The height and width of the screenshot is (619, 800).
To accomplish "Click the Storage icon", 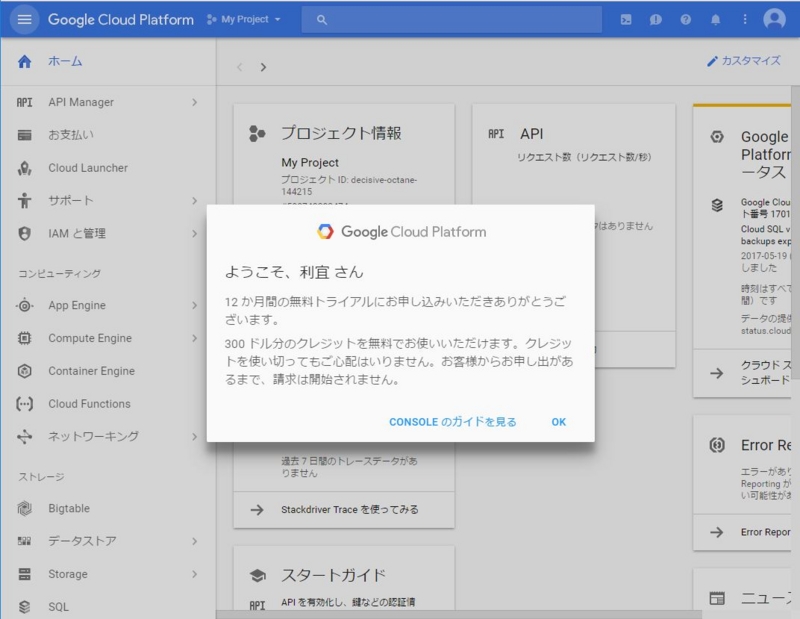I will pyautogui.click(x=24, y=574).
